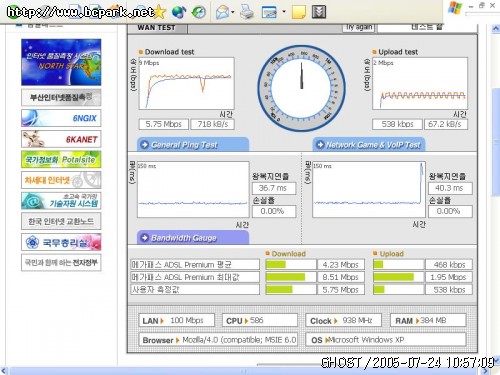Select the WAN TEST tab
This screenshot has width=500, height=375.
point(157,28)
